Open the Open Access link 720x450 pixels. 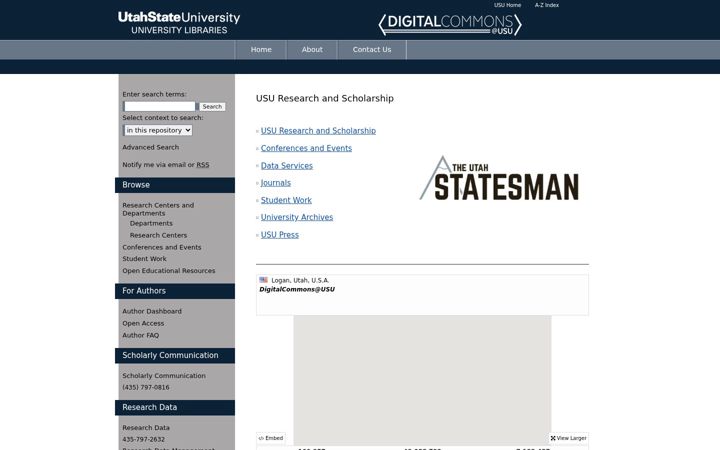click(143, 323)
